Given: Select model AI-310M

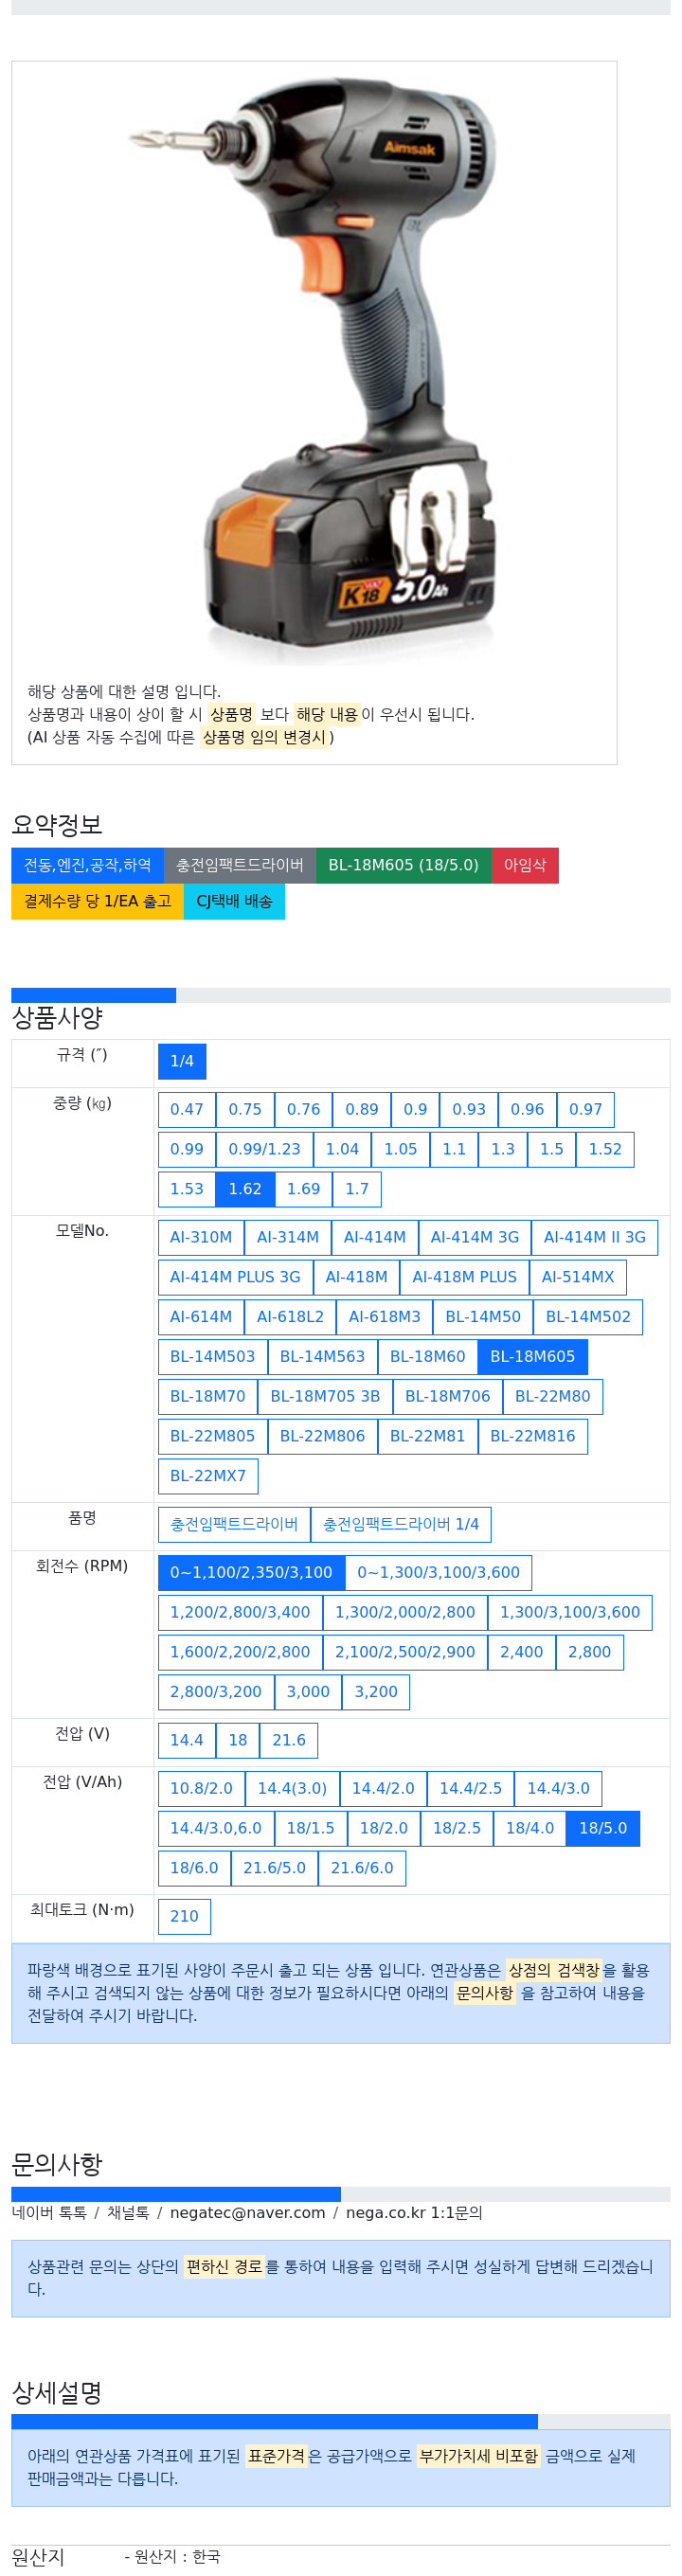Looking at the screenshot, I should pos(201,1237).
